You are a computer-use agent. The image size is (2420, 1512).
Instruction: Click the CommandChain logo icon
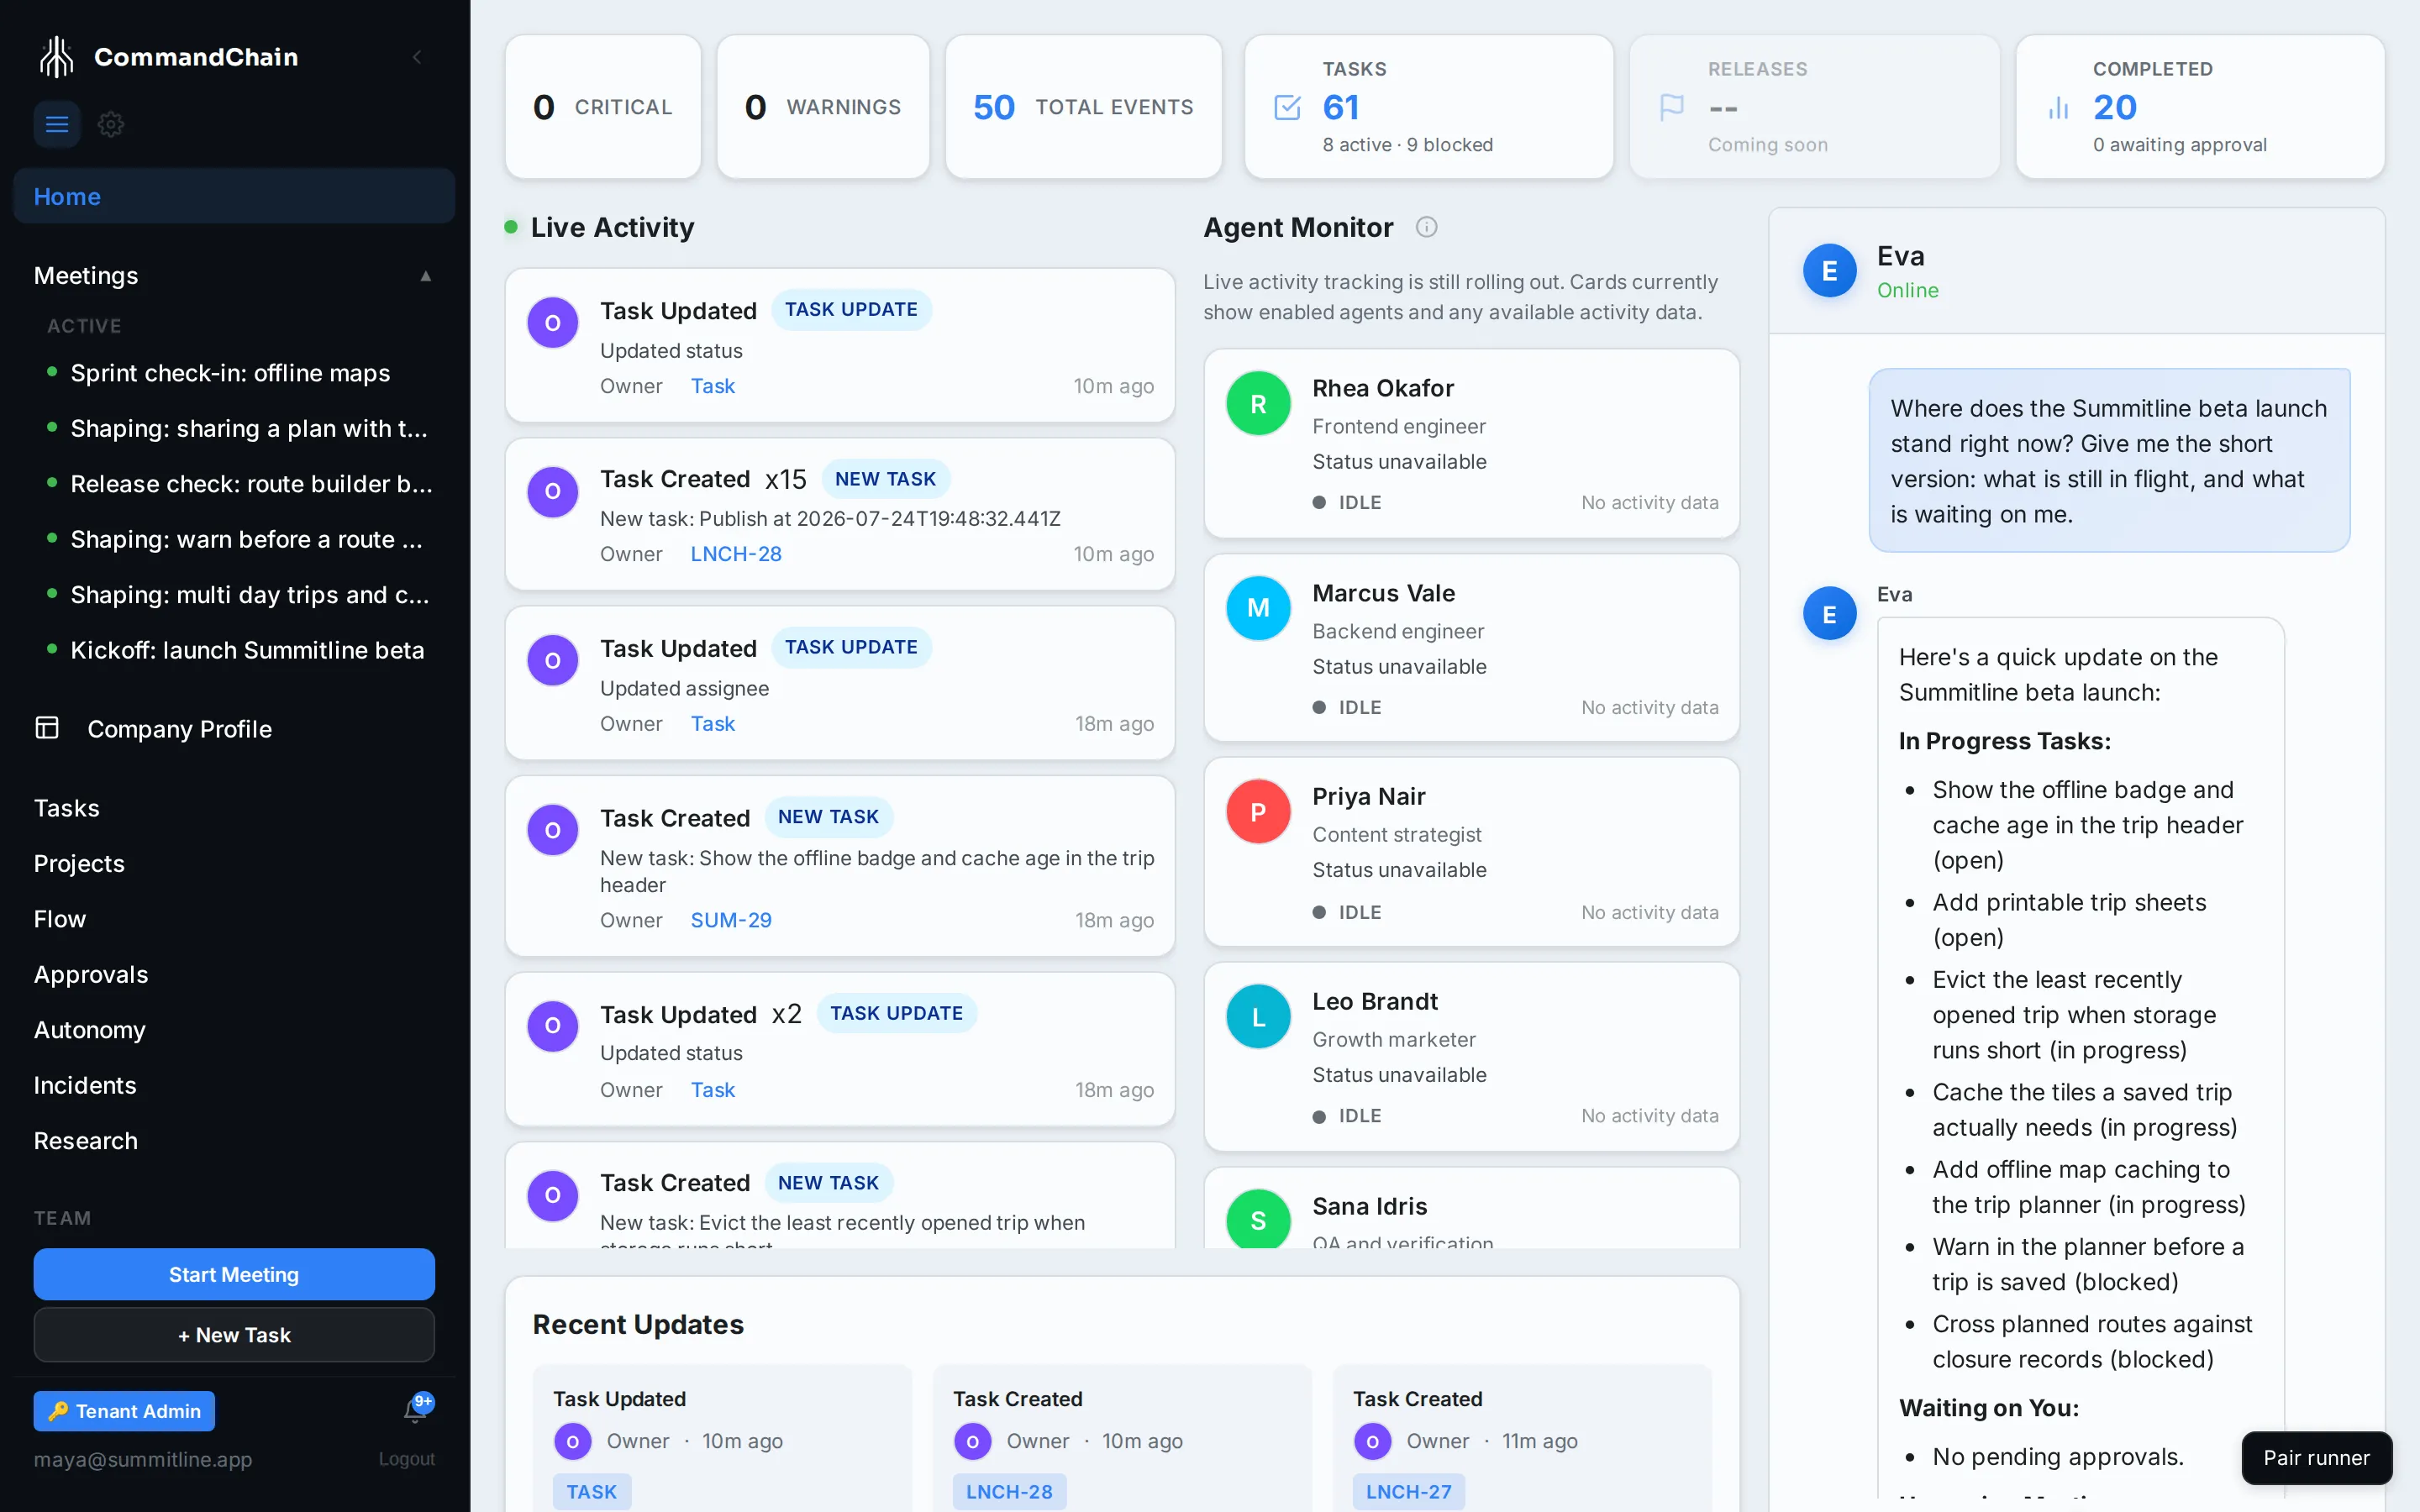click(57, 57)
